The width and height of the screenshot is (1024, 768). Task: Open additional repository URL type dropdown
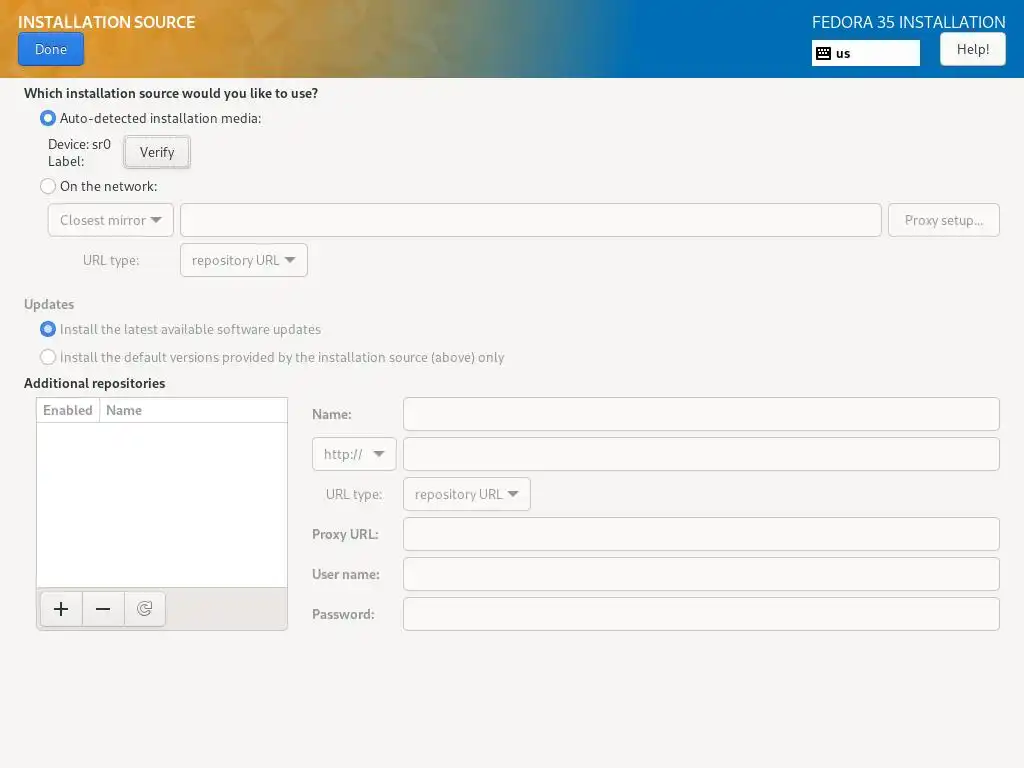click(x=467, y=494)
